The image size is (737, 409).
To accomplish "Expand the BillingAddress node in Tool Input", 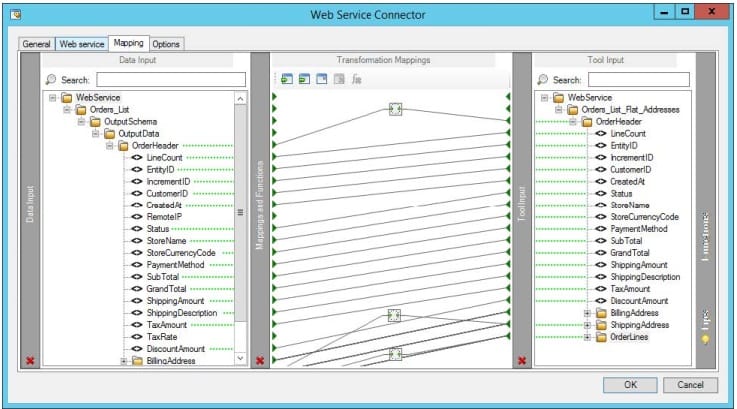I will 587,313.
